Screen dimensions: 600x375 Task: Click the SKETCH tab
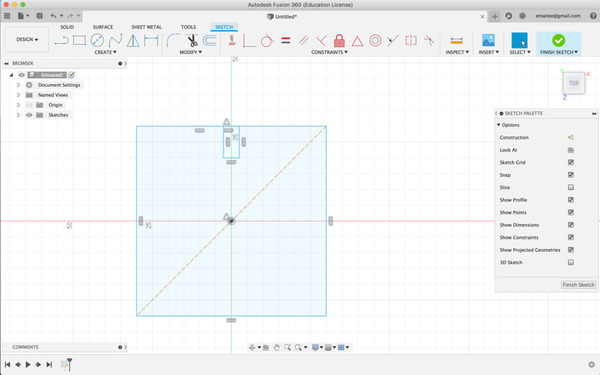coord(224,27)
